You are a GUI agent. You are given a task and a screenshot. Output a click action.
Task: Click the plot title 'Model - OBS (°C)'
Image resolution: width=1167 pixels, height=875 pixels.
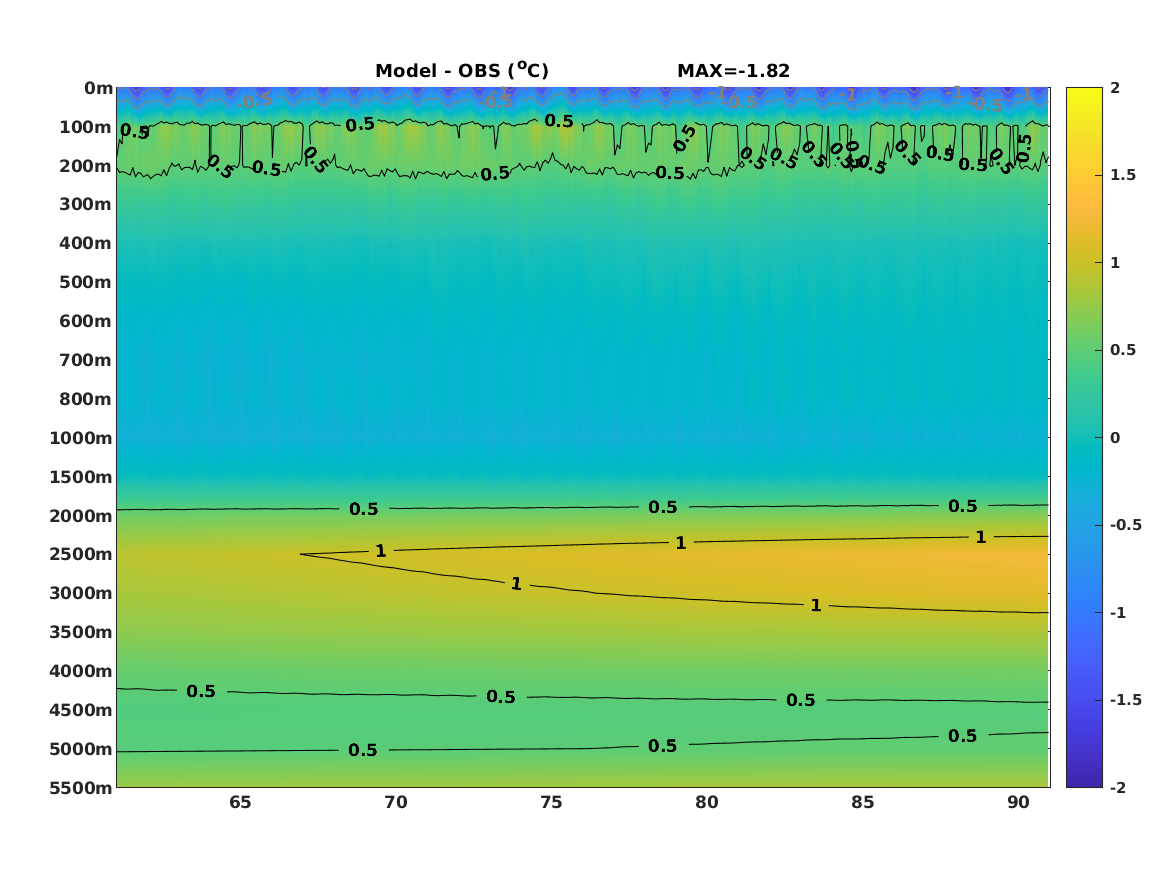[x=461, y=71]
